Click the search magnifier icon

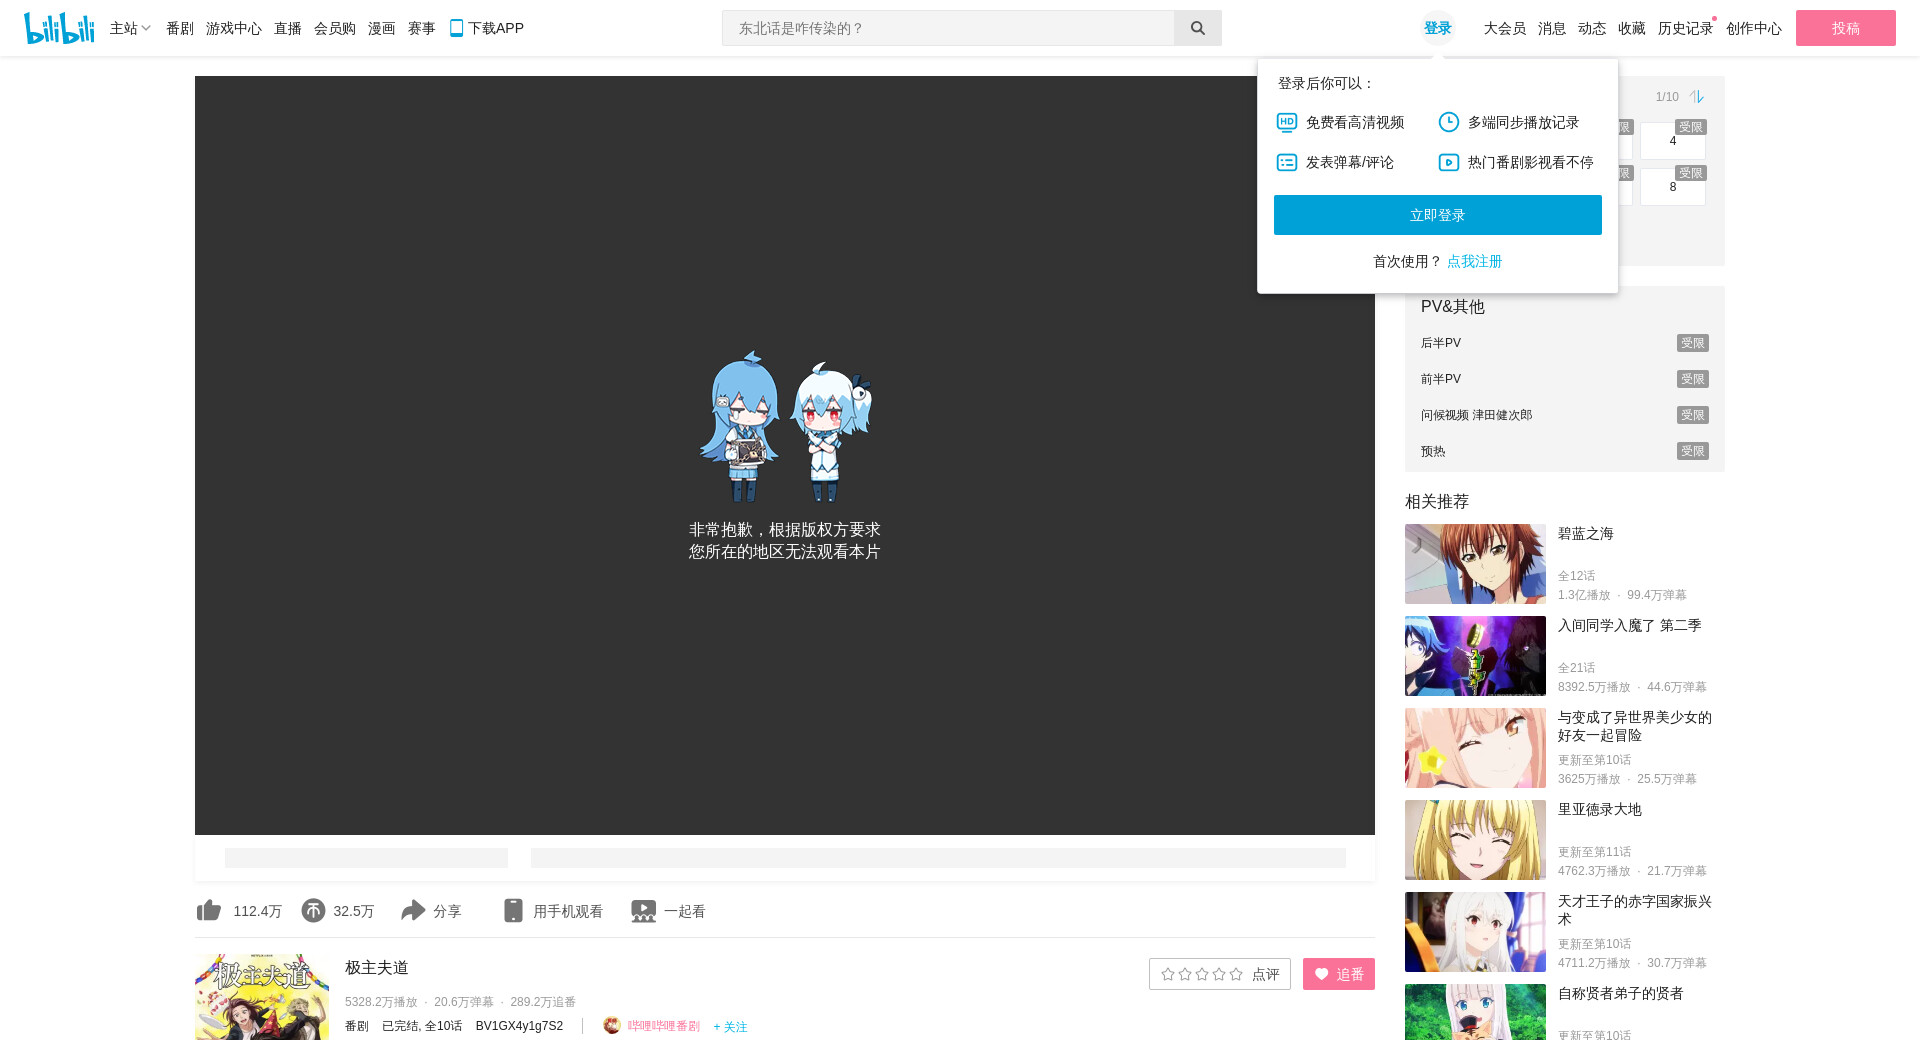click(x=1197, y=28)
